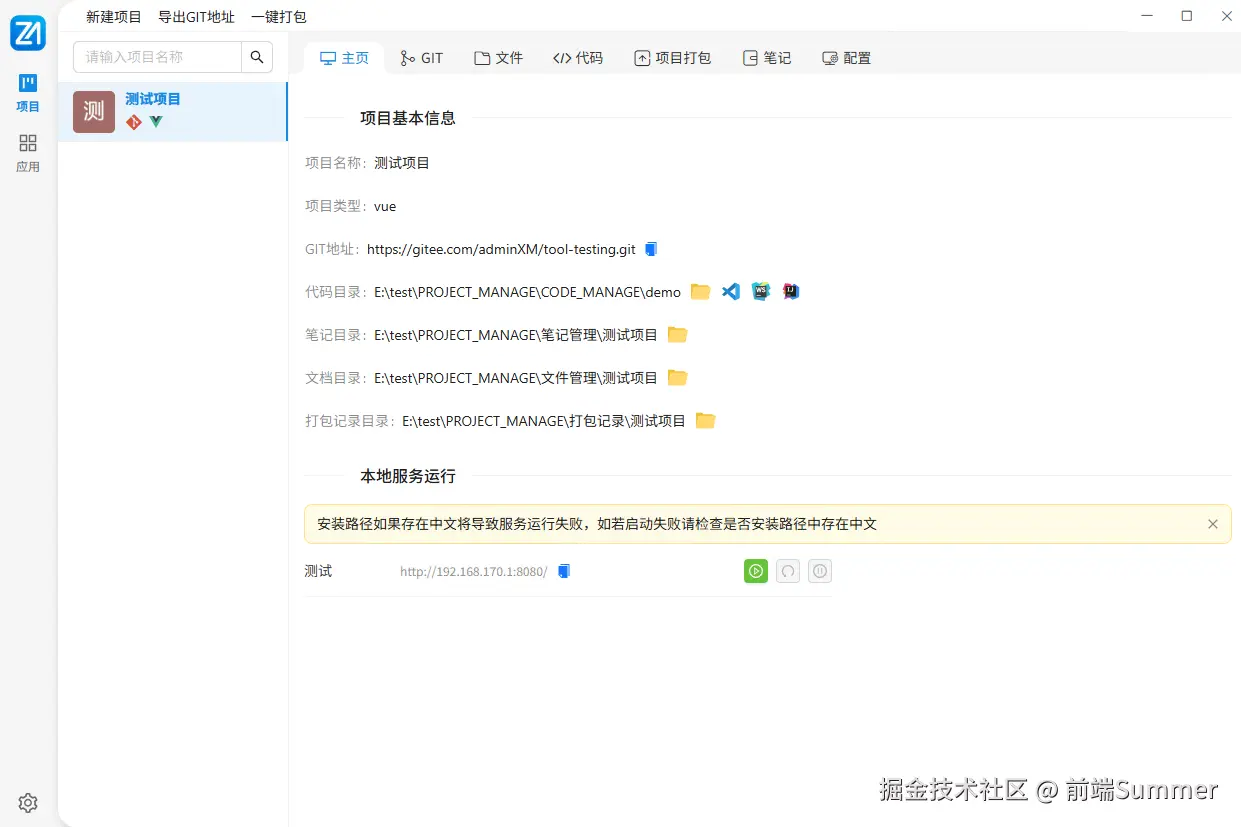Click the Vue logo on 测试项目

(x=156, y=121)
